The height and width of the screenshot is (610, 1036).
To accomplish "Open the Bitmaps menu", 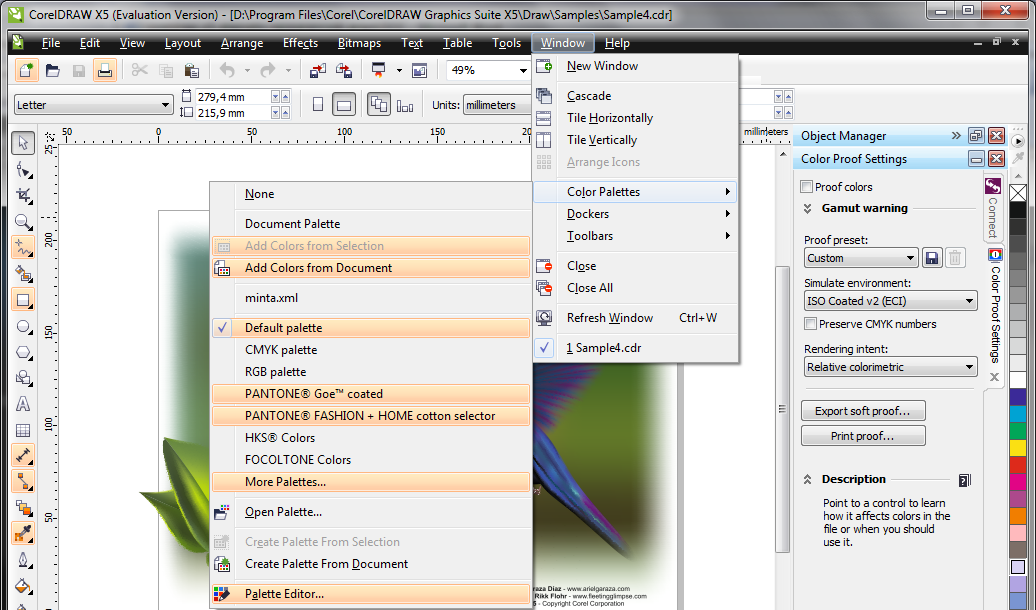I will click(359, 43).
